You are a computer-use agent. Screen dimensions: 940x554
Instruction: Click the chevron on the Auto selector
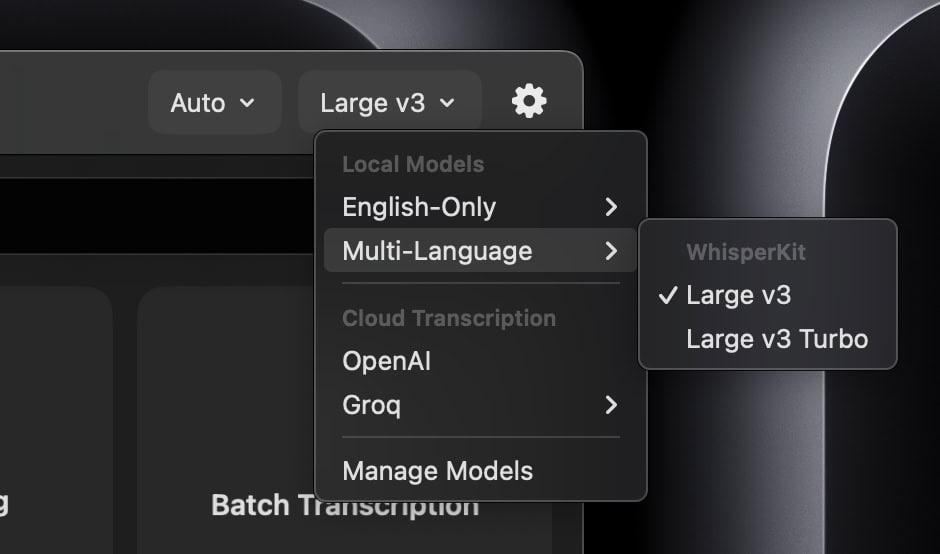pos(247,102)
